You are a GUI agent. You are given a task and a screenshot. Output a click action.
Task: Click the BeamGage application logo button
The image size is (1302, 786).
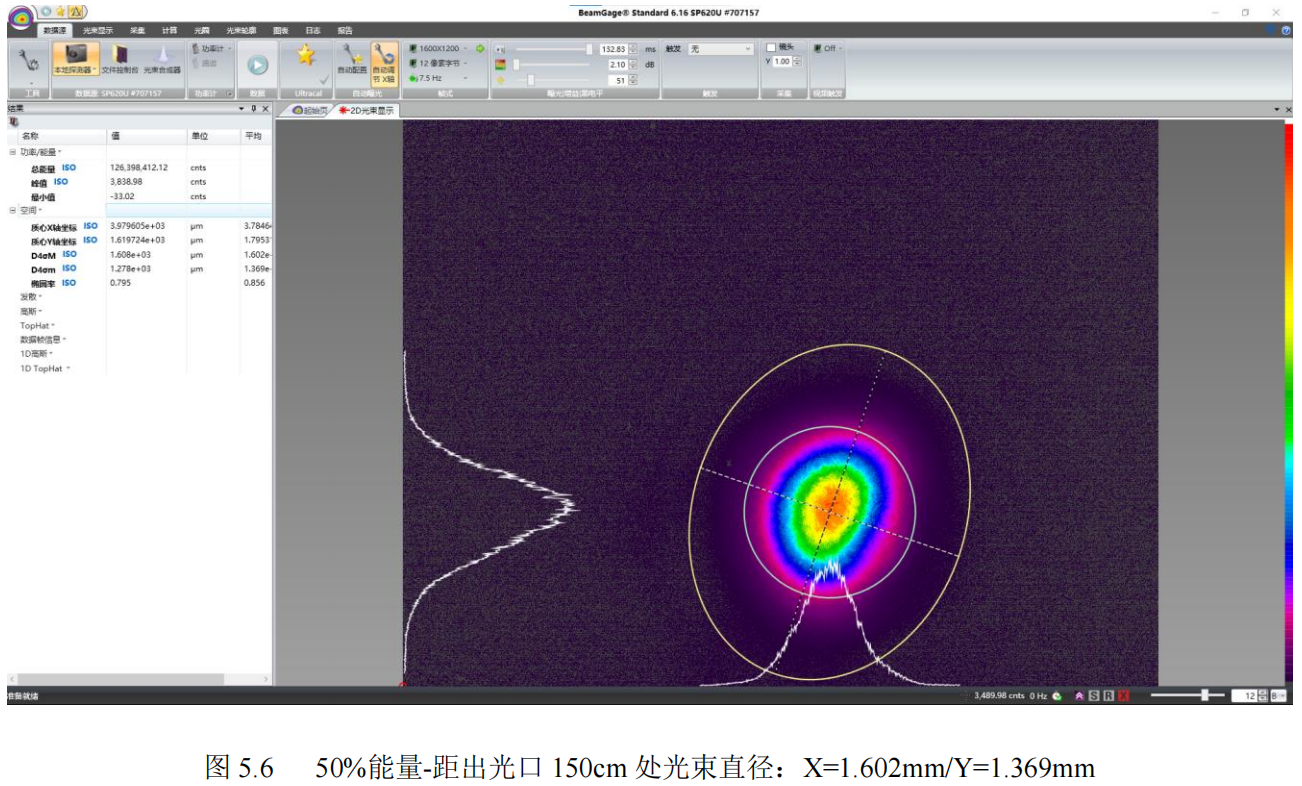[20, 17]
